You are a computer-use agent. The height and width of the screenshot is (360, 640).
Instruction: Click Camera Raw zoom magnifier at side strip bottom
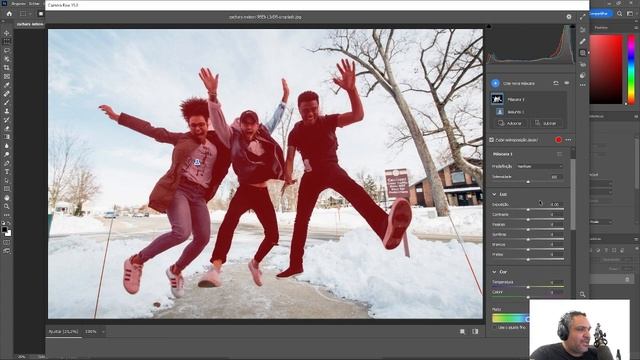(x=582, y=294)
